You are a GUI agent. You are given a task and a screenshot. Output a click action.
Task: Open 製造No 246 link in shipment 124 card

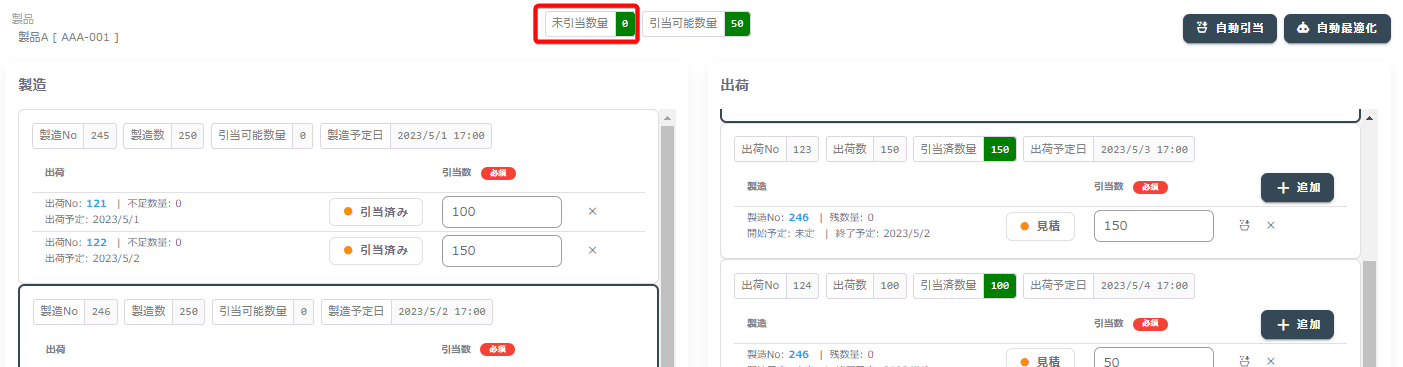(x=799, y=354)
